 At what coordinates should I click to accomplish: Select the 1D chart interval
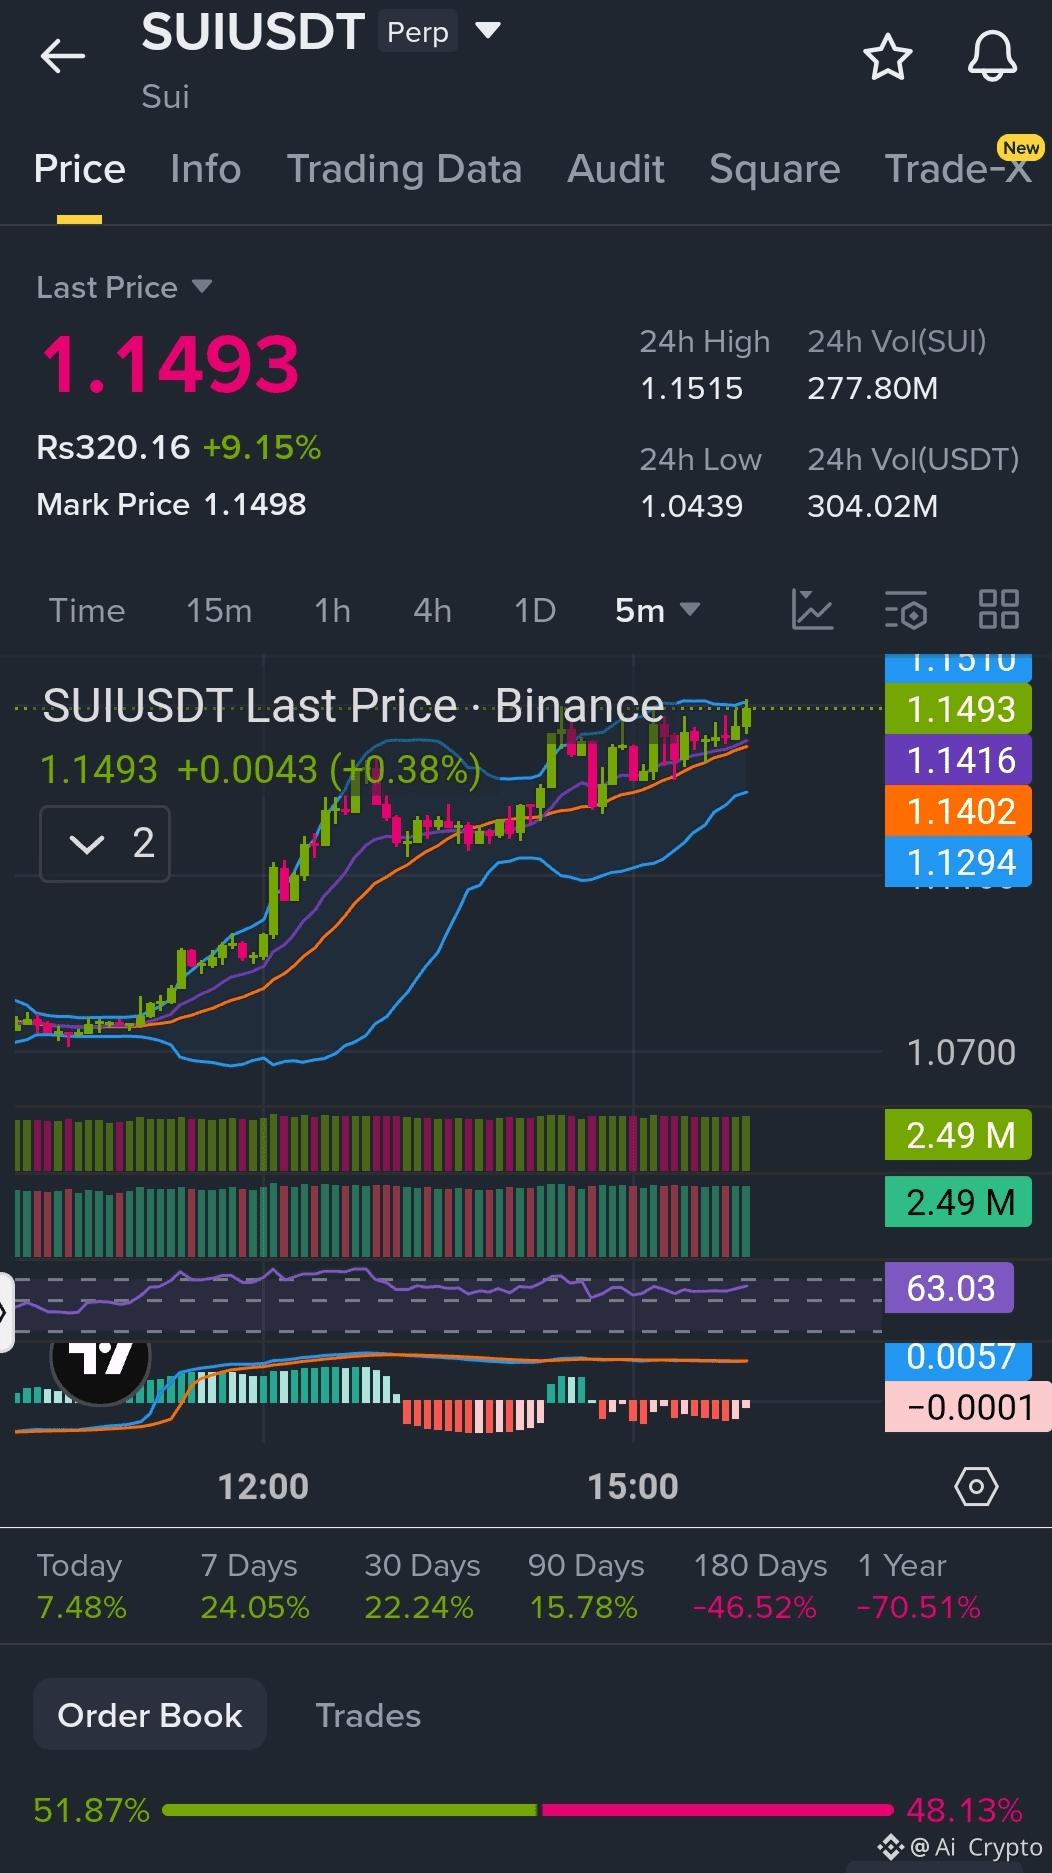pyautogui.click(x=535, y=610)
